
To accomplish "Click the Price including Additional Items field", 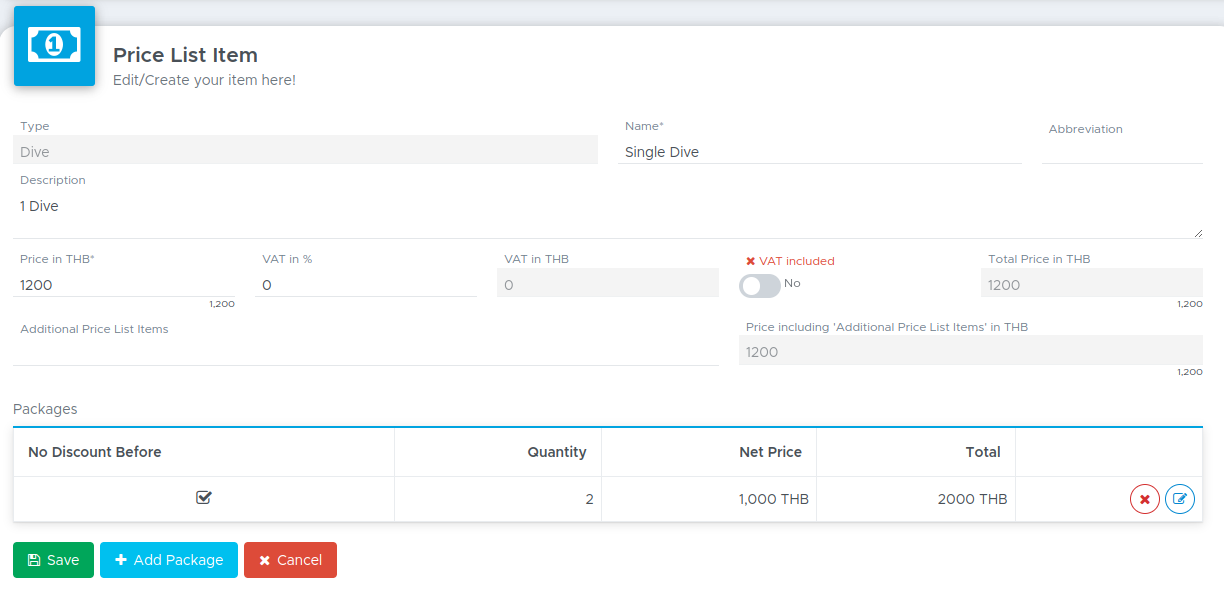I will pyautogui.click(x=971, y=350).
